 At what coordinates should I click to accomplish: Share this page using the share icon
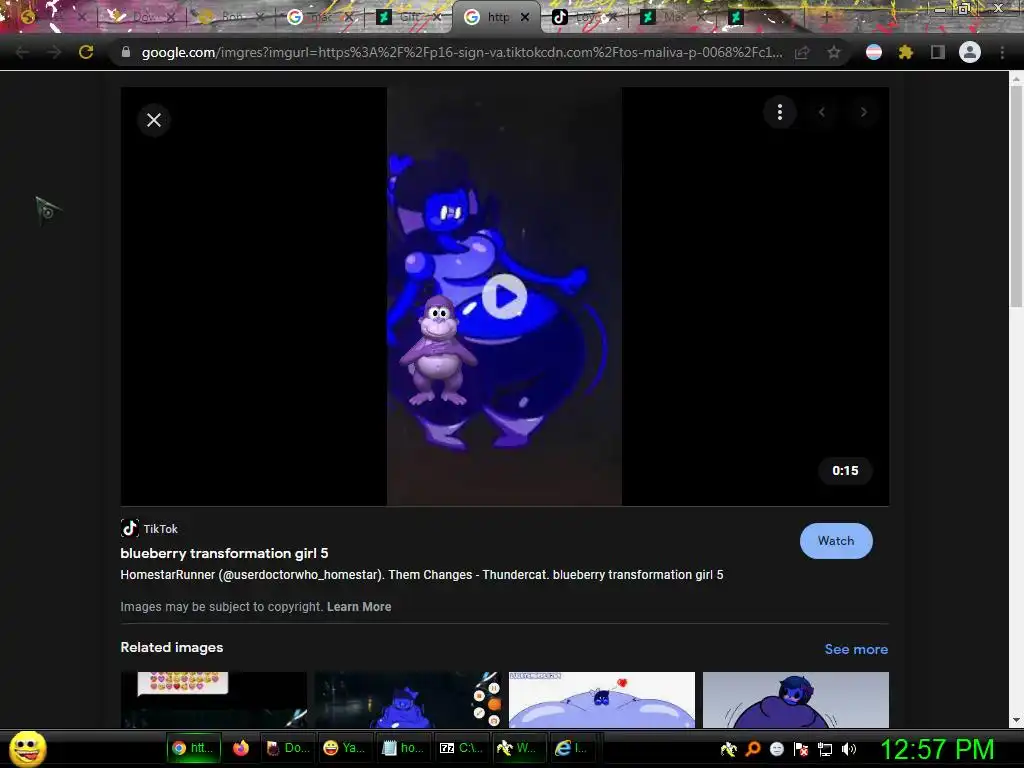click(802, 52)
